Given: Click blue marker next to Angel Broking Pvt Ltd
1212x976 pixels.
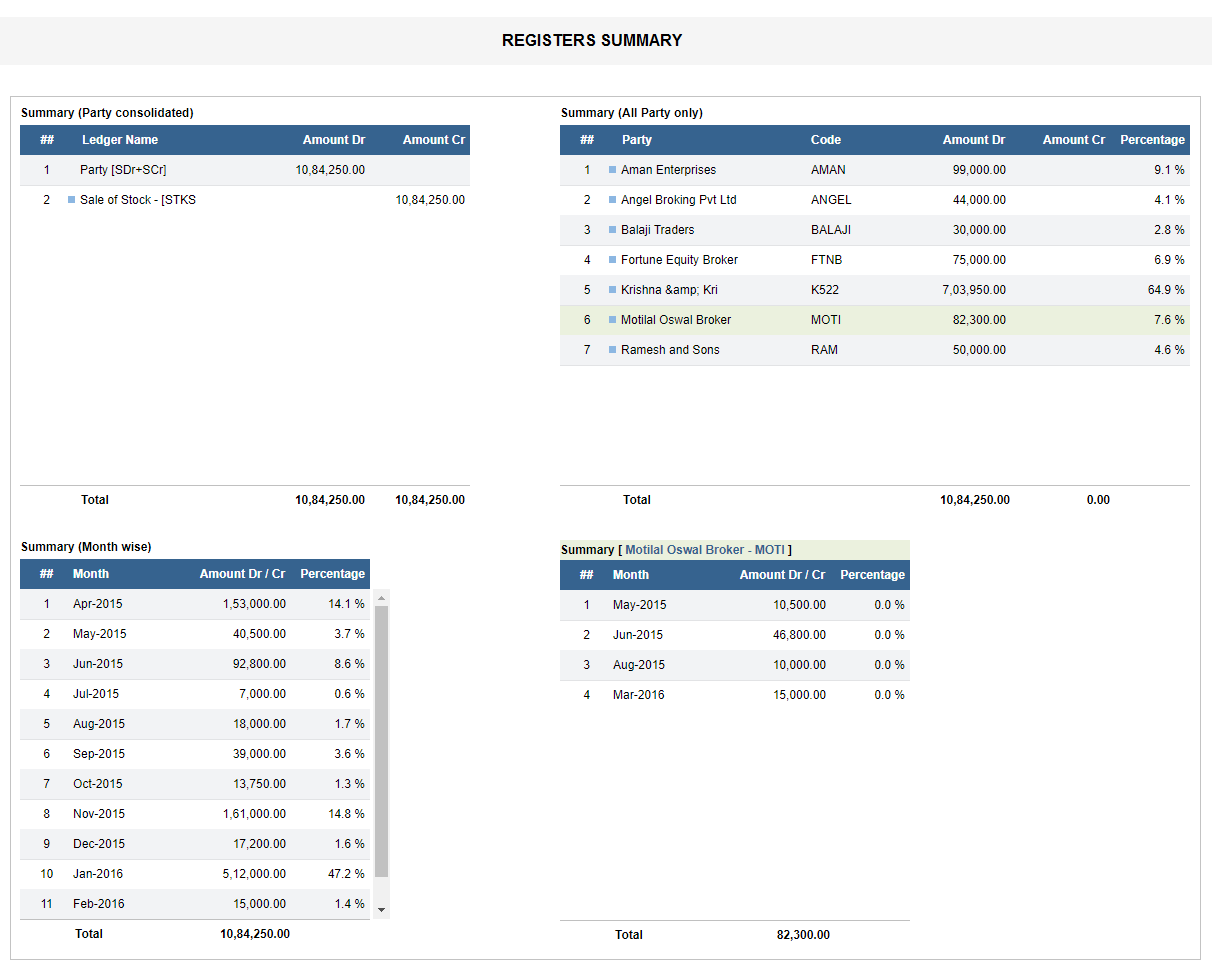Looking at the screenshot, I should [x=612, y=200].
